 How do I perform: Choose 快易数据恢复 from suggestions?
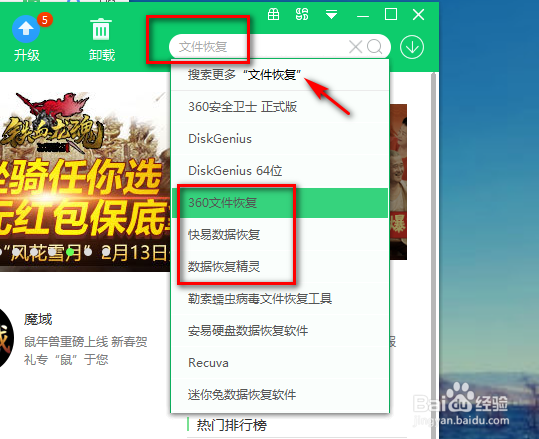(280, 234)
